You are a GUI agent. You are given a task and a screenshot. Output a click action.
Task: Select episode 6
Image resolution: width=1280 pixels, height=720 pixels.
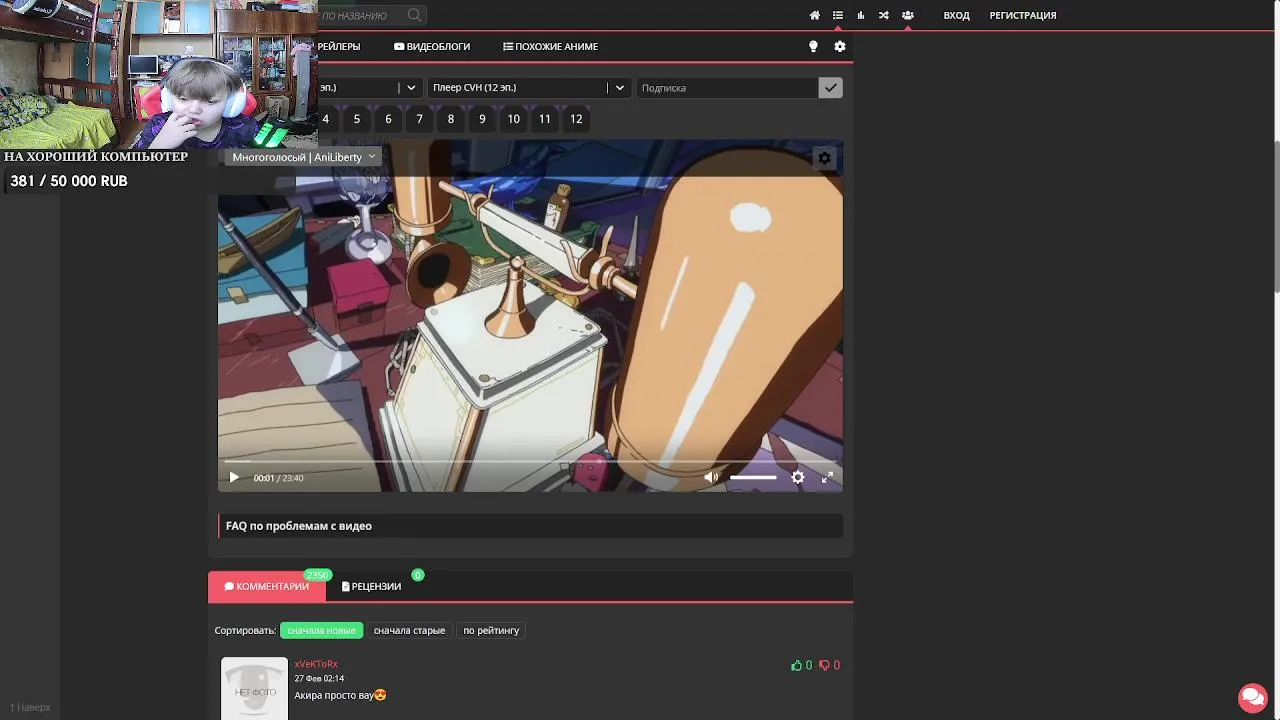pos(388,119)
